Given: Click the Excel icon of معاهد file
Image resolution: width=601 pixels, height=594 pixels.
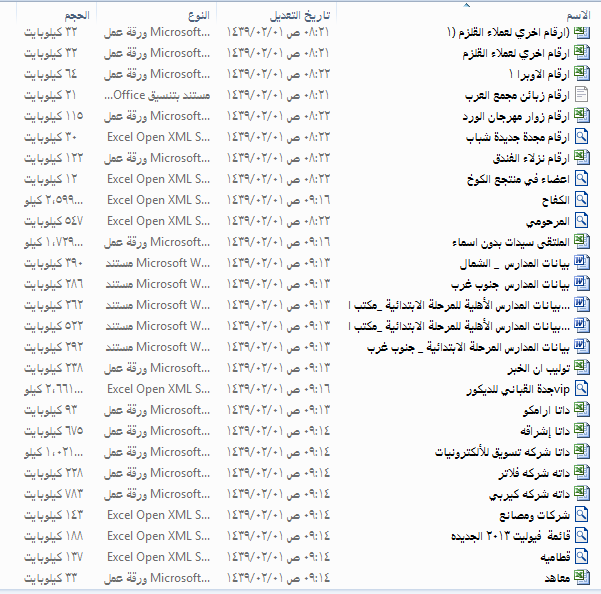Looking at the screenshot, I should click(582, 578).
